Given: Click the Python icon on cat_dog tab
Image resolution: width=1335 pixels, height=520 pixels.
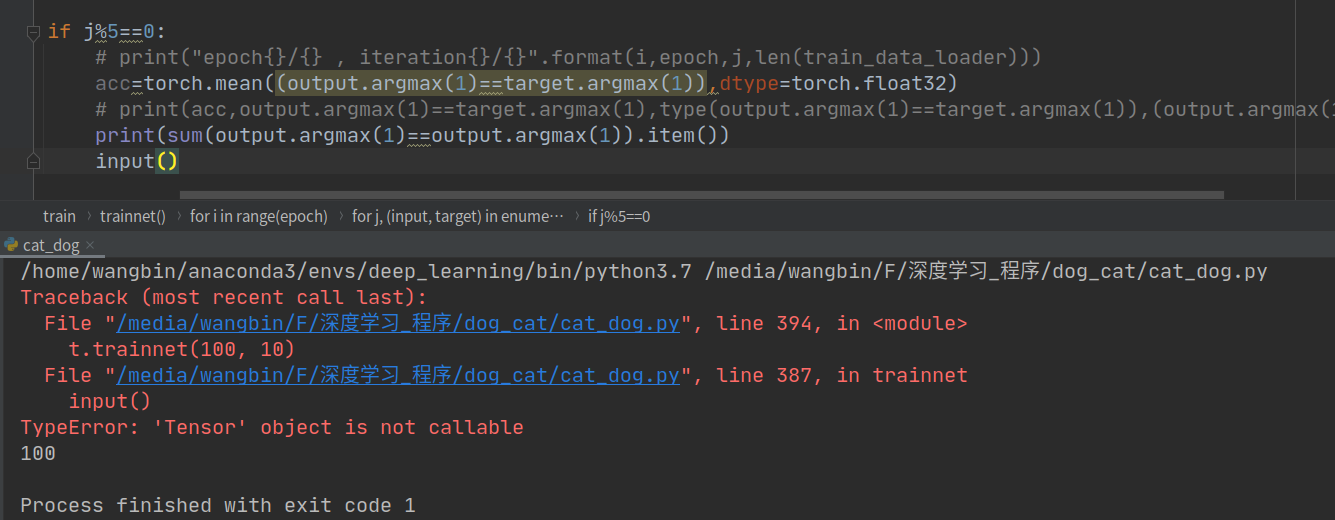Looking at the screenshot, I should pos(11,245).
